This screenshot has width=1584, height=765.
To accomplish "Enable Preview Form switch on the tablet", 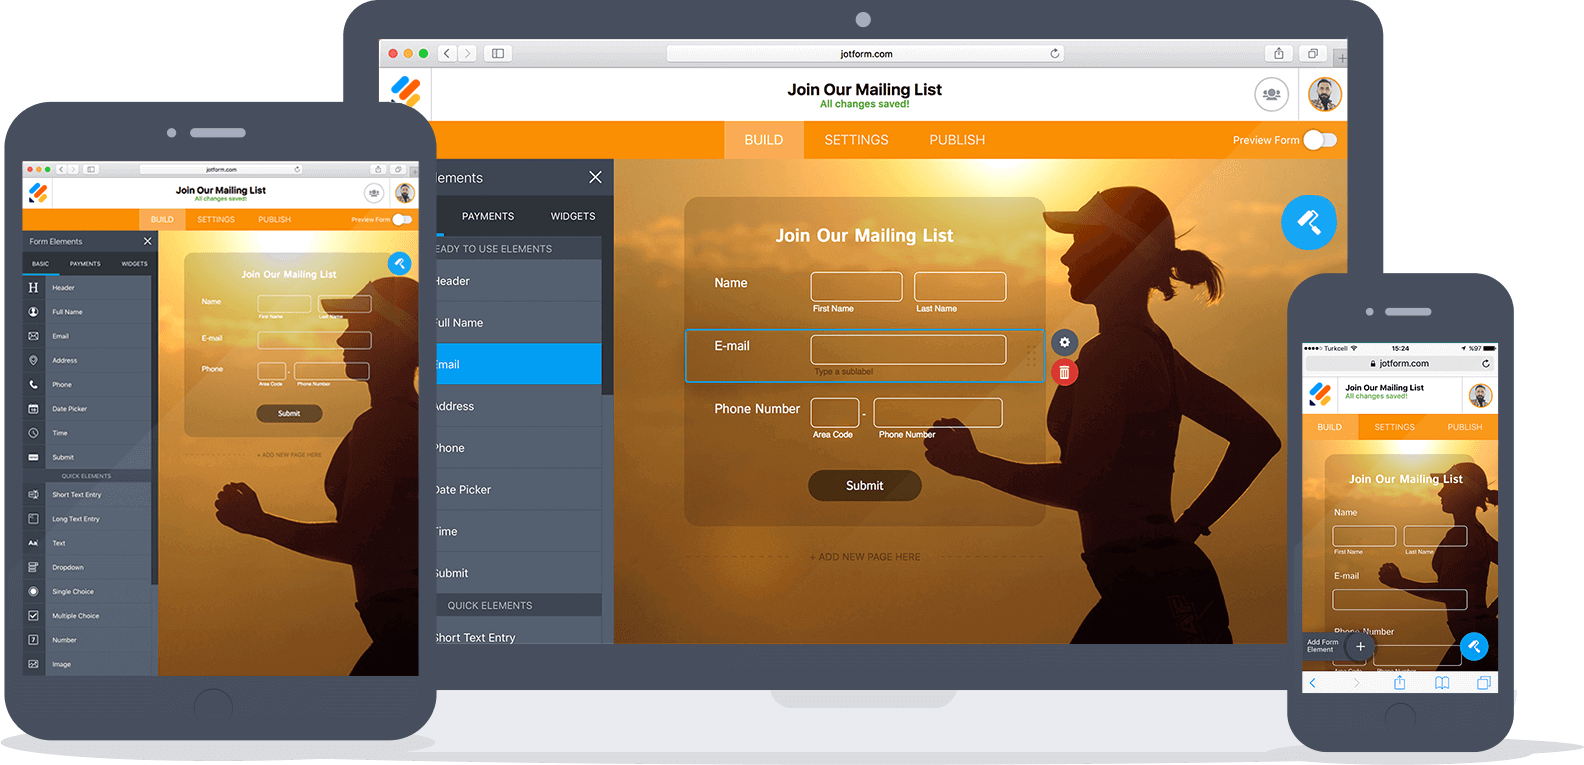I will tap(402, 219).
